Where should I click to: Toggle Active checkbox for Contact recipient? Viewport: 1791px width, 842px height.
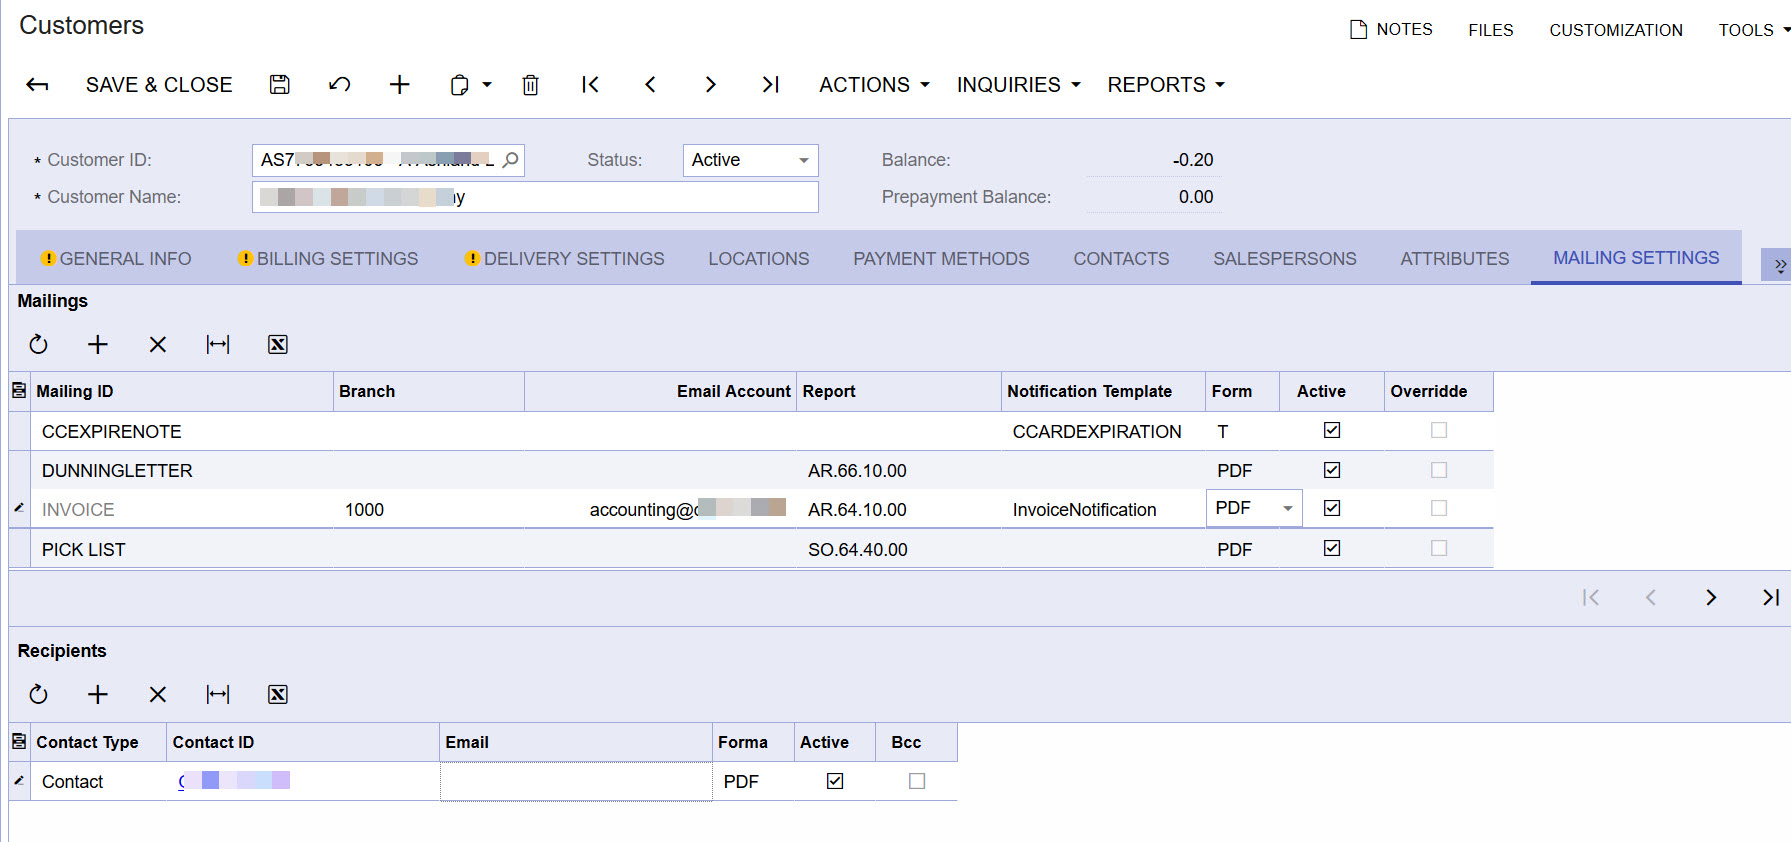(x=835, y=781)
